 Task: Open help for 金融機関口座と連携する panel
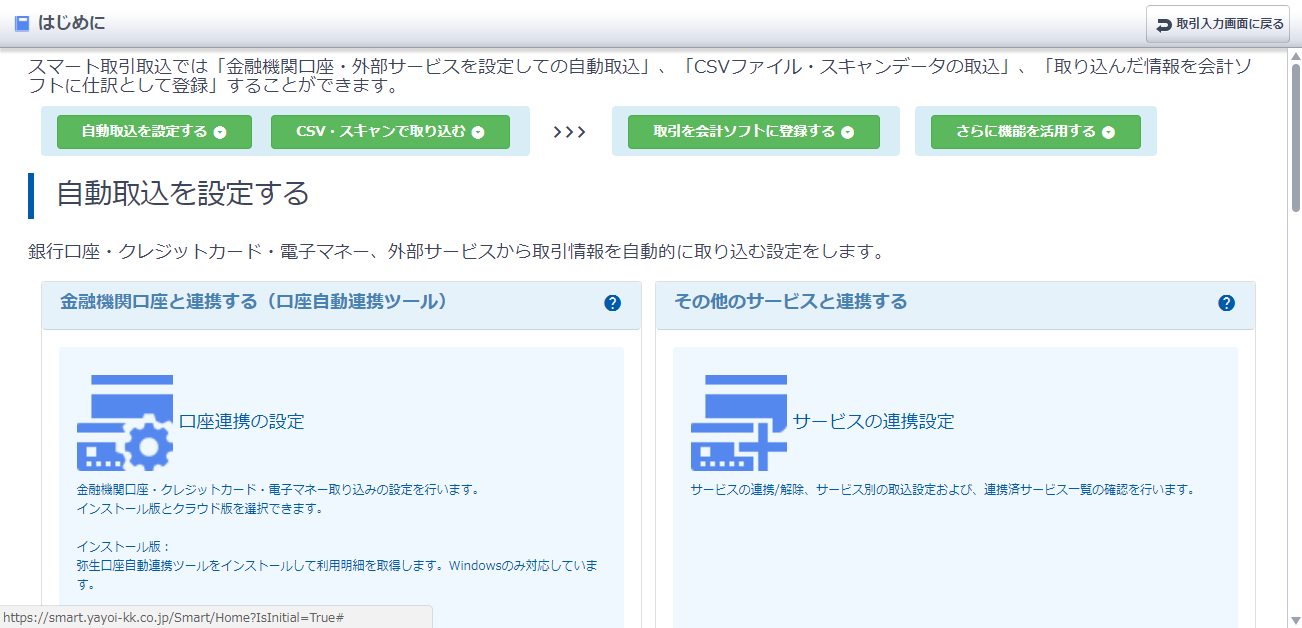(613, 303)
